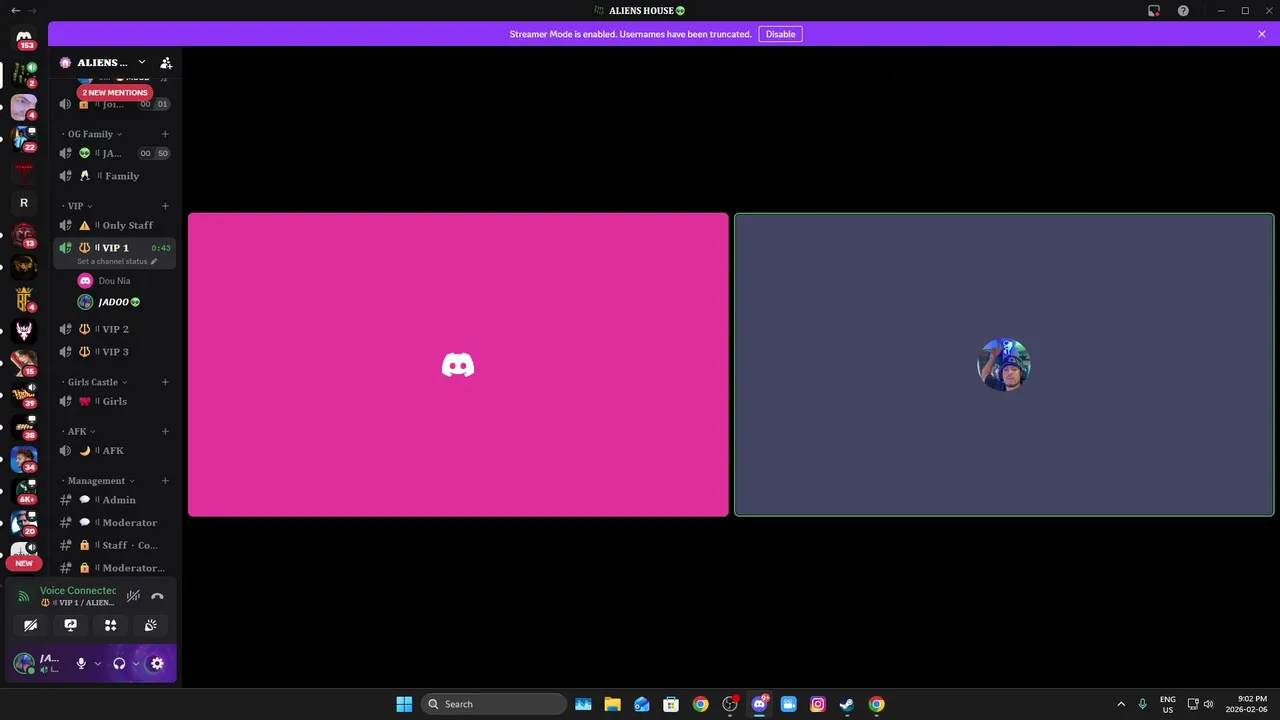Create channel in VIP category
The height and width of the screenshot is (720, 1280).
click(165, 206)
